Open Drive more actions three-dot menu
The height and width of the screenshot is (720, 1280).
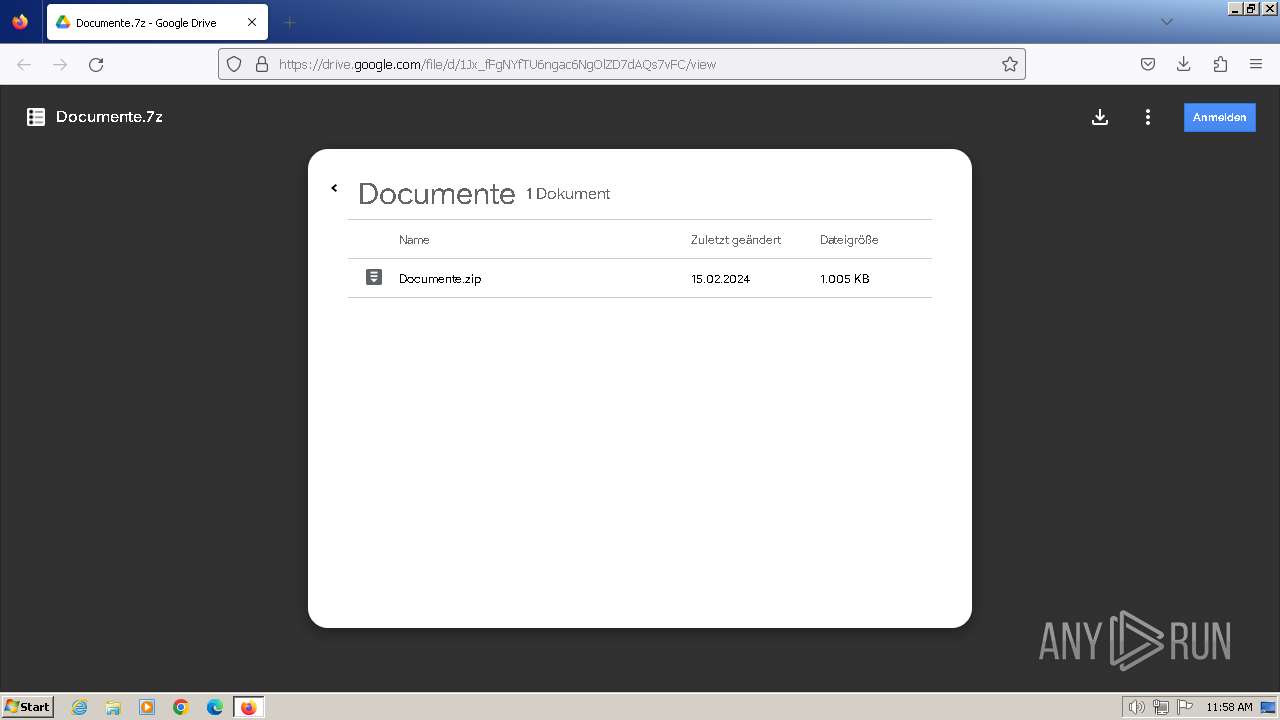coord(1148,117)
